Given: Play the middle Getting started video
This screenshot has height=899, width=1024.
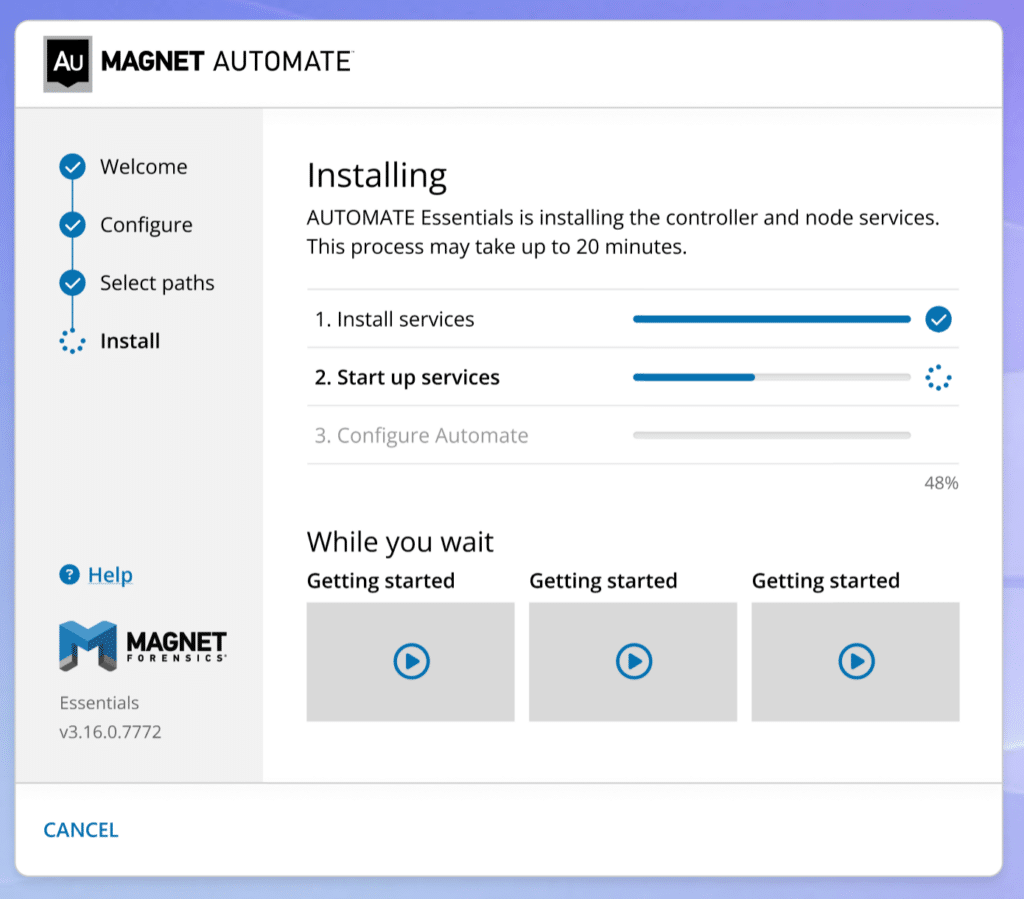Looking at the screenshot, I should click(x=633, y=661).
